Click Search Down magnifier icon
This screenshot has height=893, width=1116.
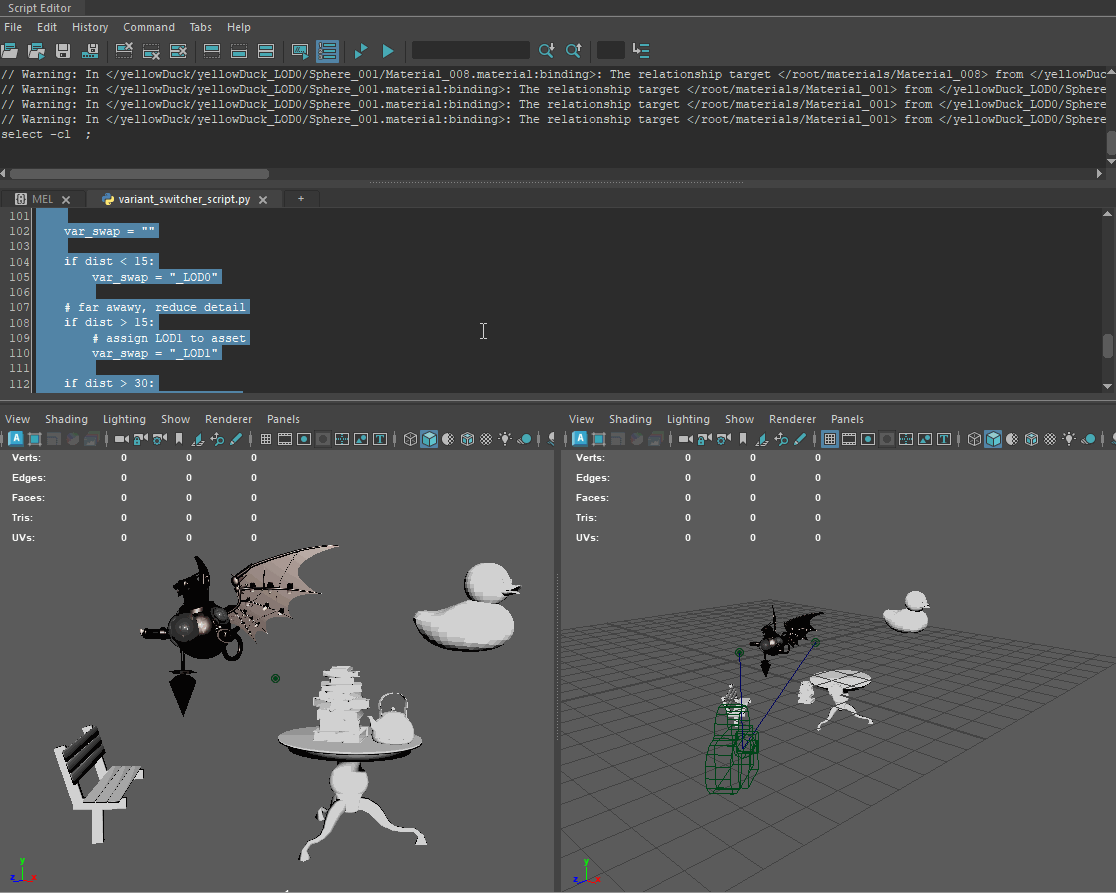coord(546,50)
